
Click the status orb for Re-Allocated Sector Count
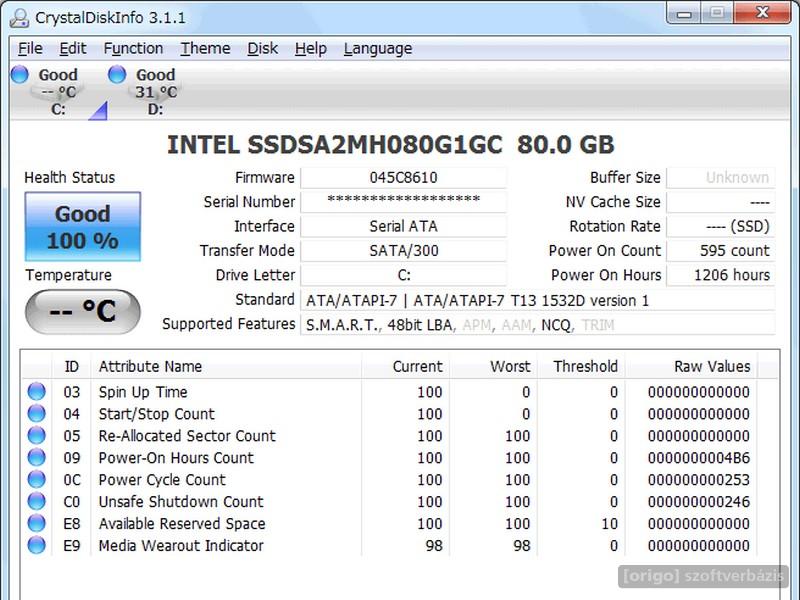click(36, 435)
